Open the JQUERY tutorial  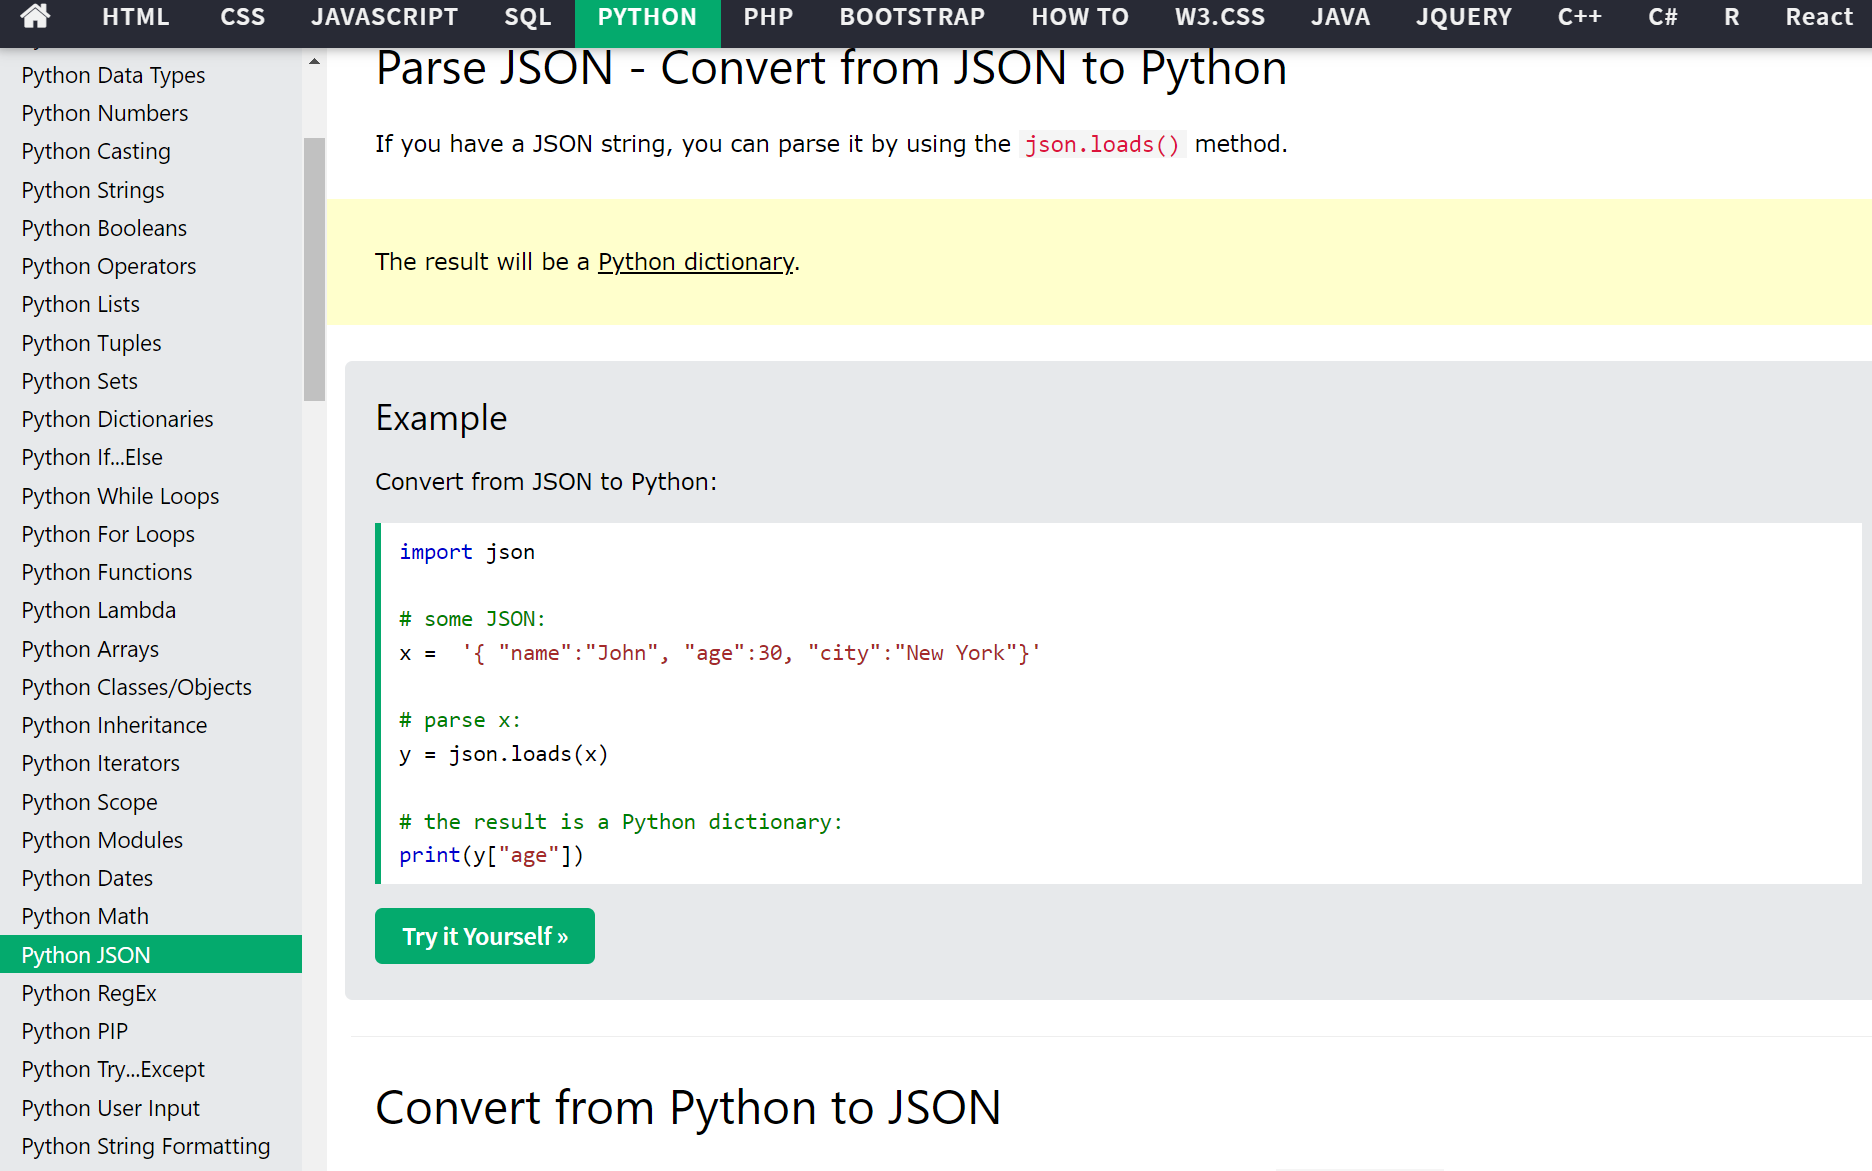(x=1463, y=17)
